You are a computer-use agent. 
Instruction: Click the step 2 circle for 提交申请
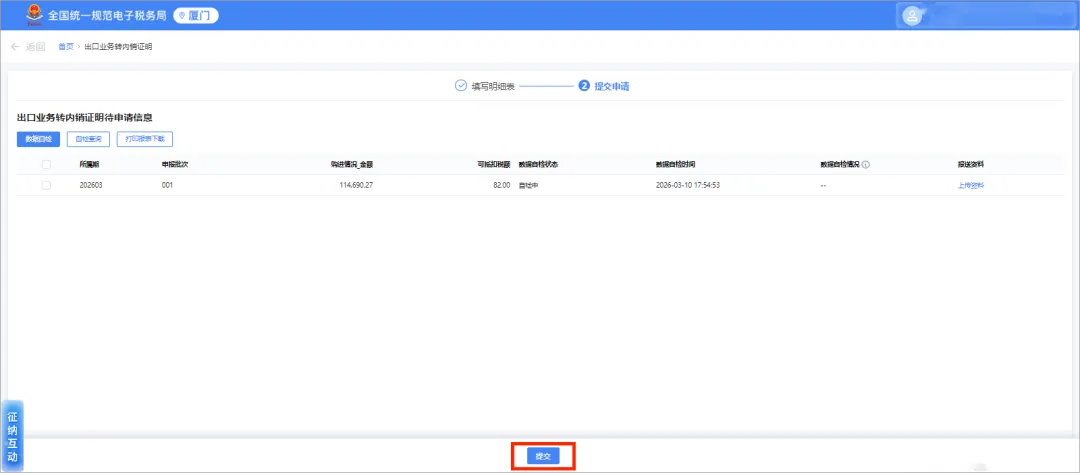(584, 86)
